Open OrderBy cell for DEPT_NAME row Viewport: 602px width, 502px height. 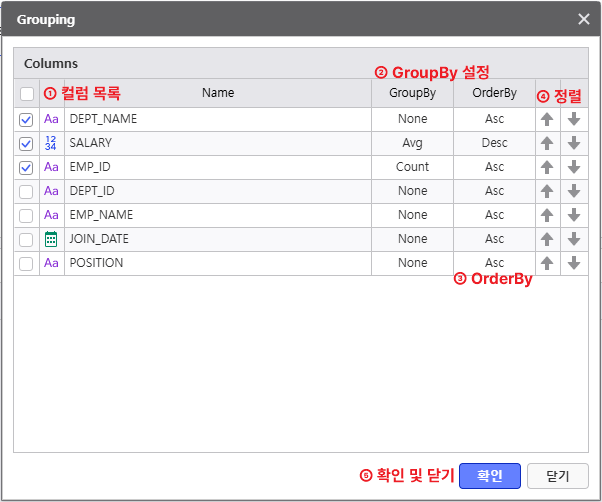coord(494,119)
